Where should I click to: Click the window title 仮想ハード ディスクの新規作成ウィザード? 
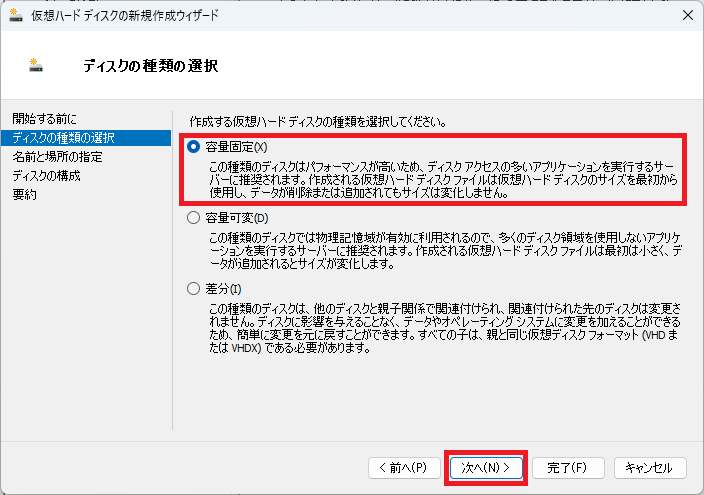[125, 16]
